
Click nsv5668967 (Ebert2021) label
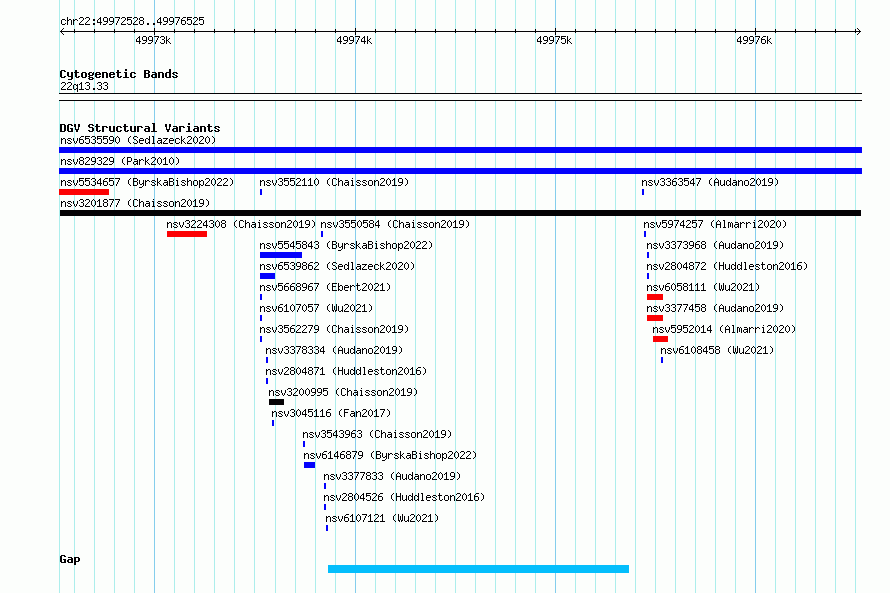[x=325, y=287]
